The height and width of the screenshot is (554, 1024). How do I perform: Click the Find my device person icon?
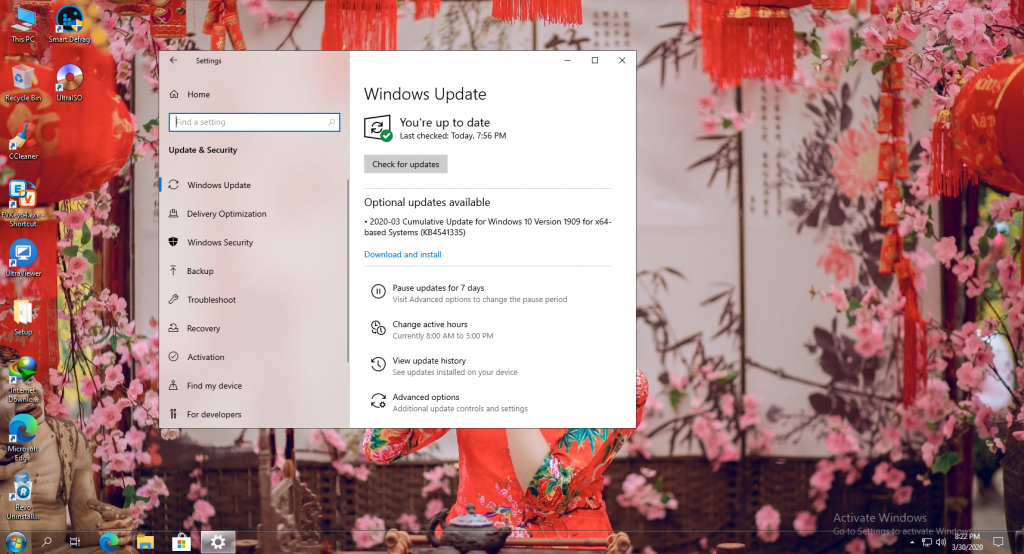tap(173, 385)
